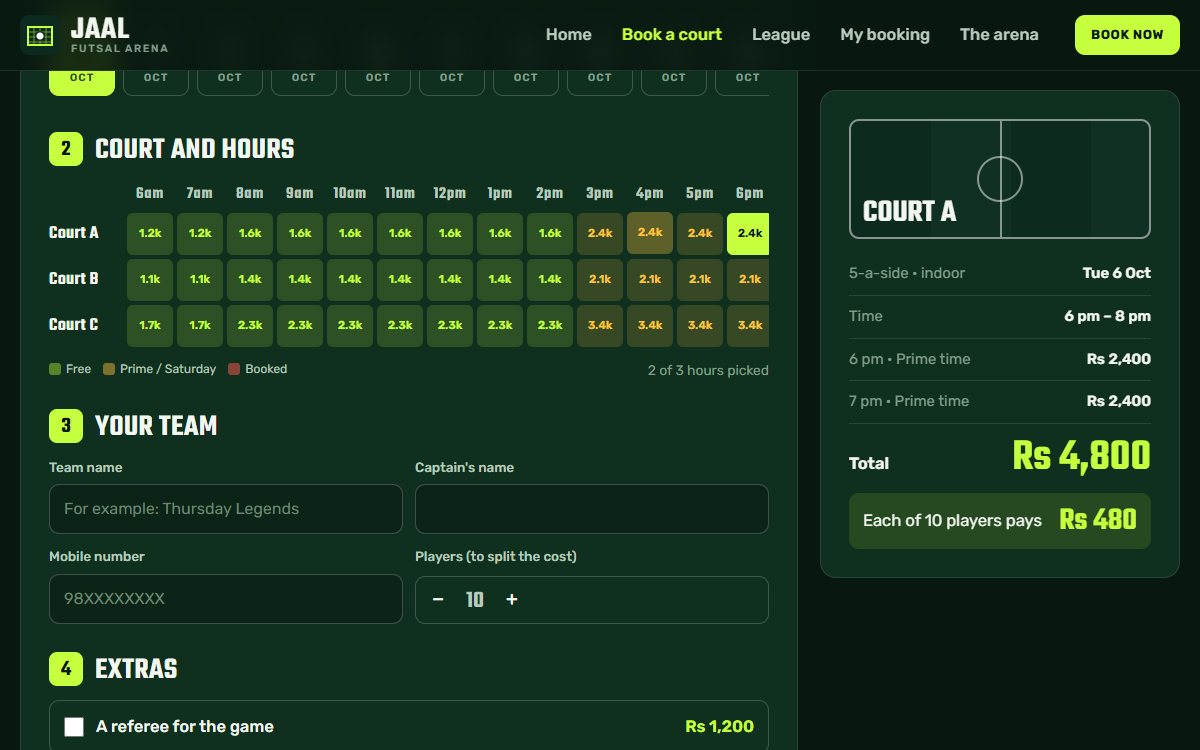Pick Court A 11am slot

coord(400,233)
